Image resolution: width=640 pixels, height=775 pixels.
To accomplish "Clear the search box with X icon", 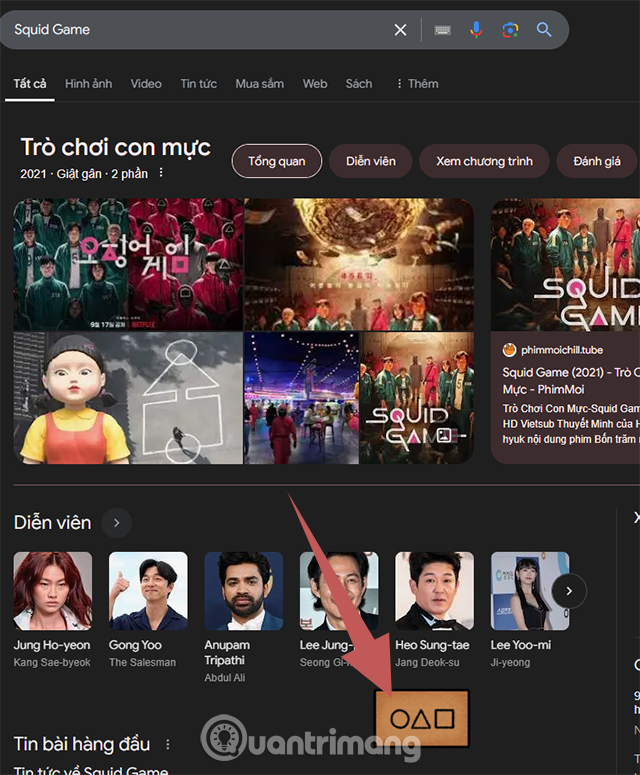I will (400, 30).
